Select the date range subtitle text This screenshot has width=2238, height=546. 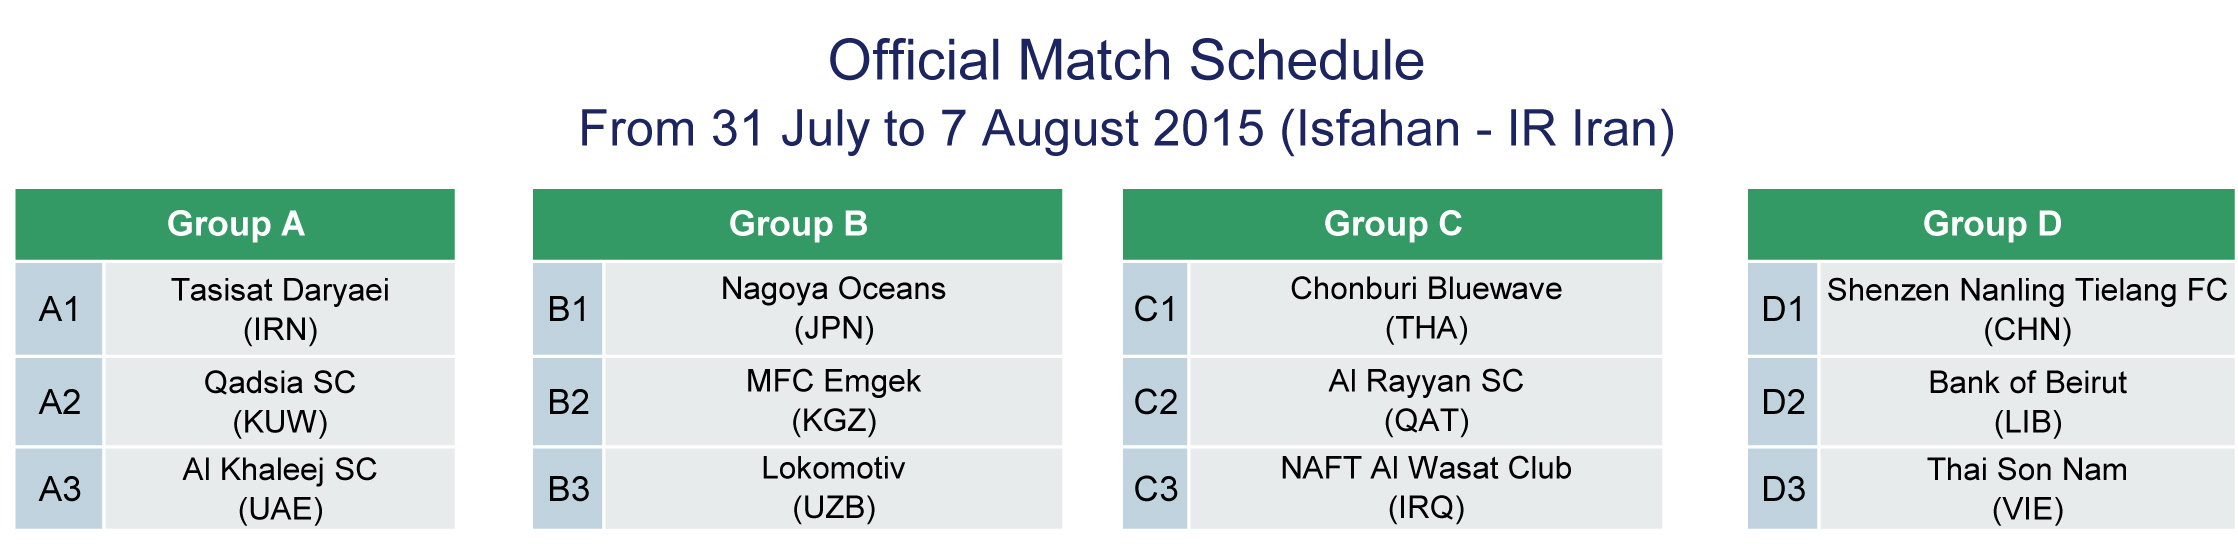click(x=1127, y=129)
